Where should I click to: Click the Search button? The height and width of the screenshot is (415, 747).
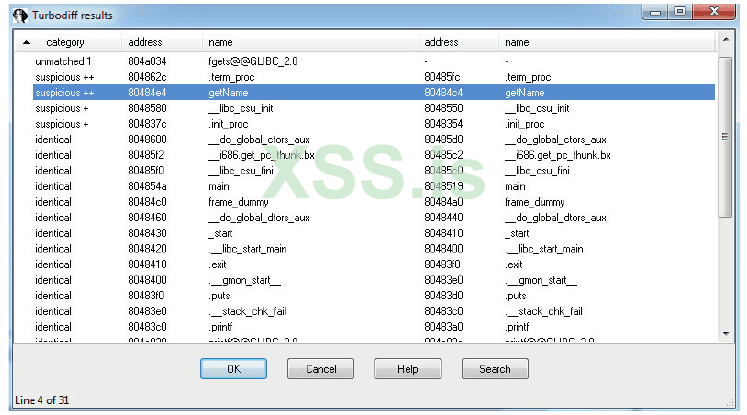[495, 369]
